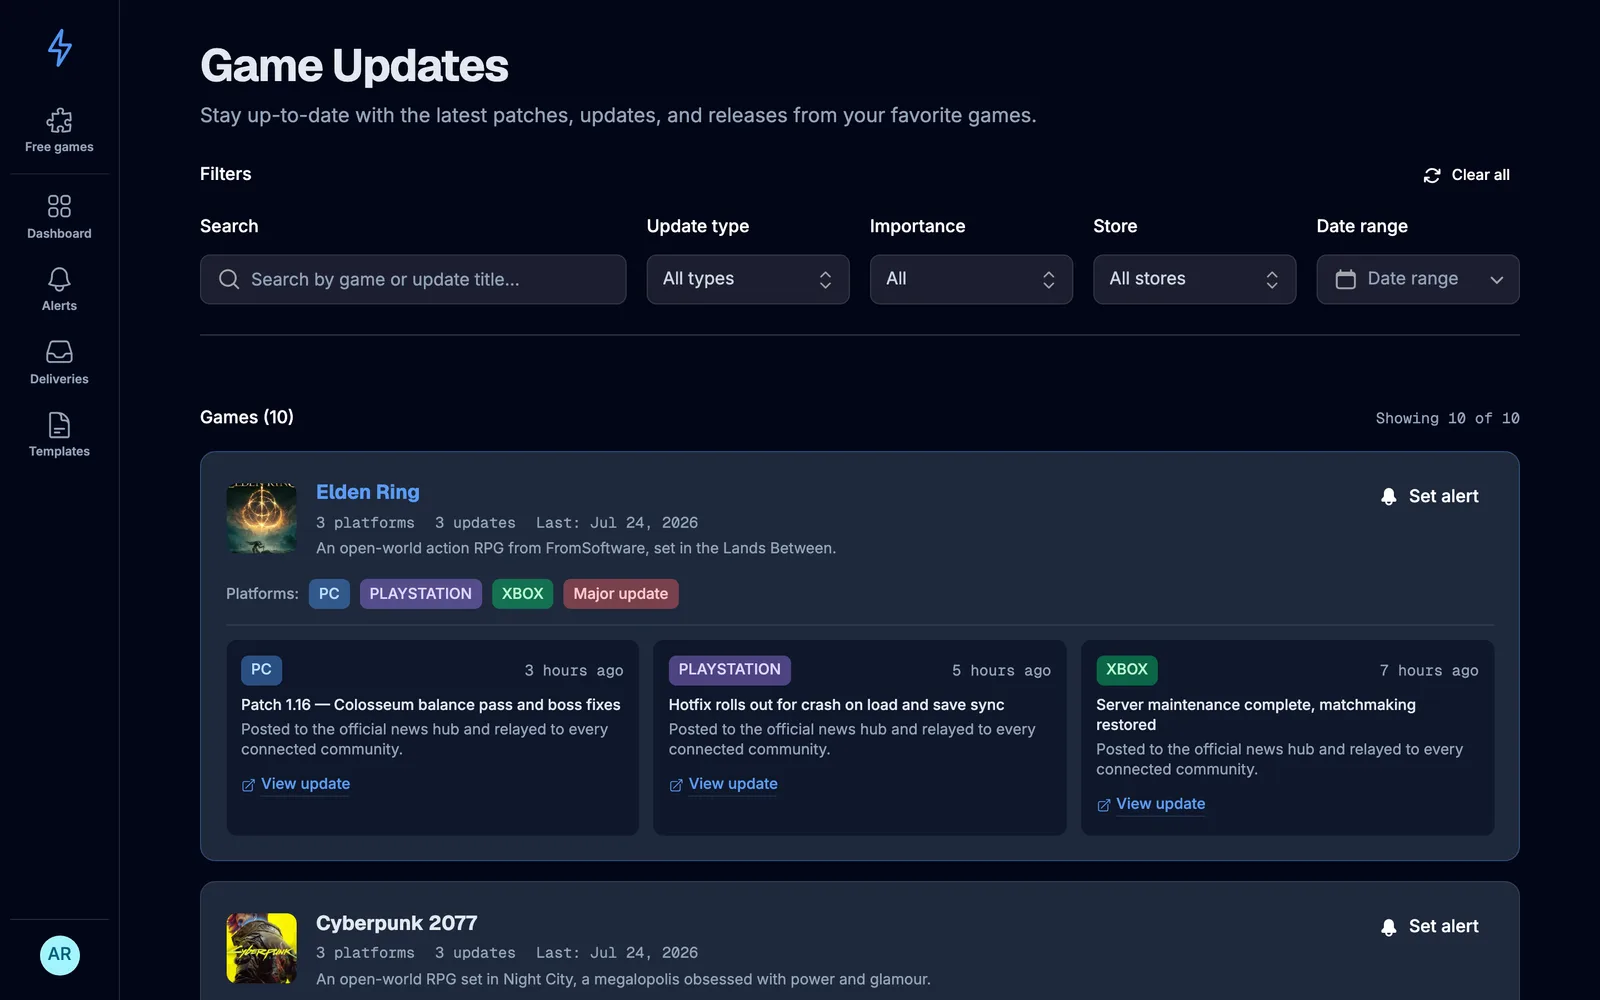Image resolution: width=1600 pixels, height=1000 pixels.
Task: Click PC badge on Patch 1.16 card
Action: pyautogui.click(x=261, y=670)
